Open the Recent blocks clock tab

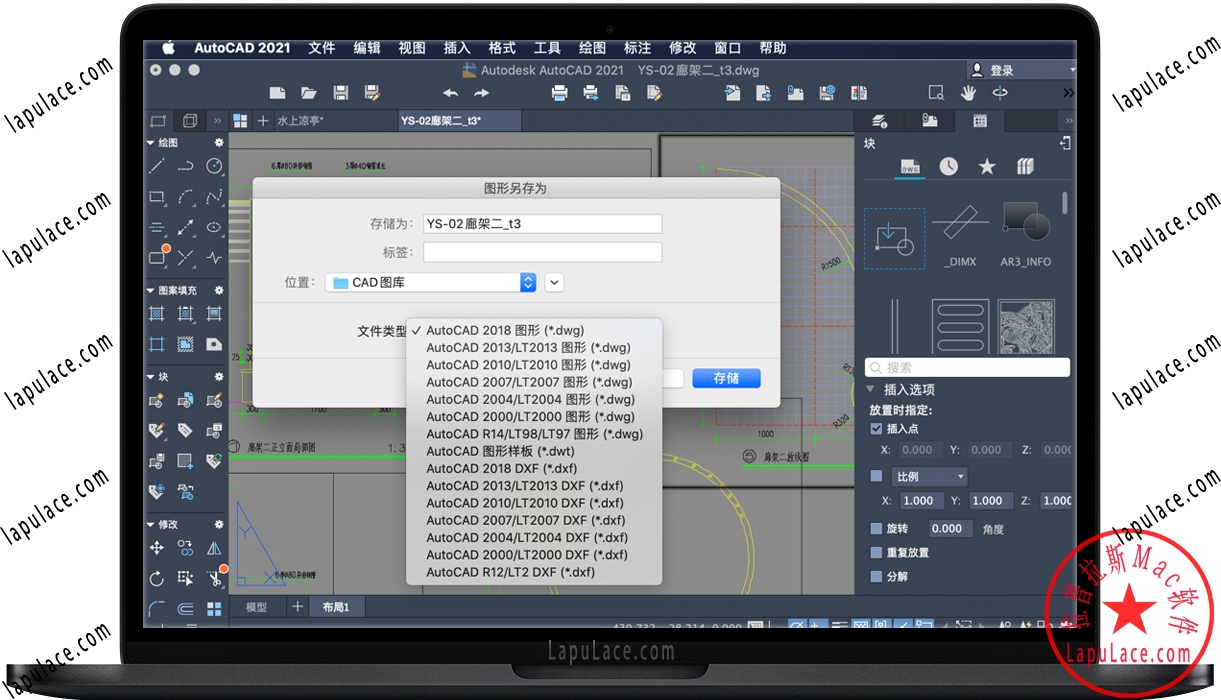click(948, 167)
